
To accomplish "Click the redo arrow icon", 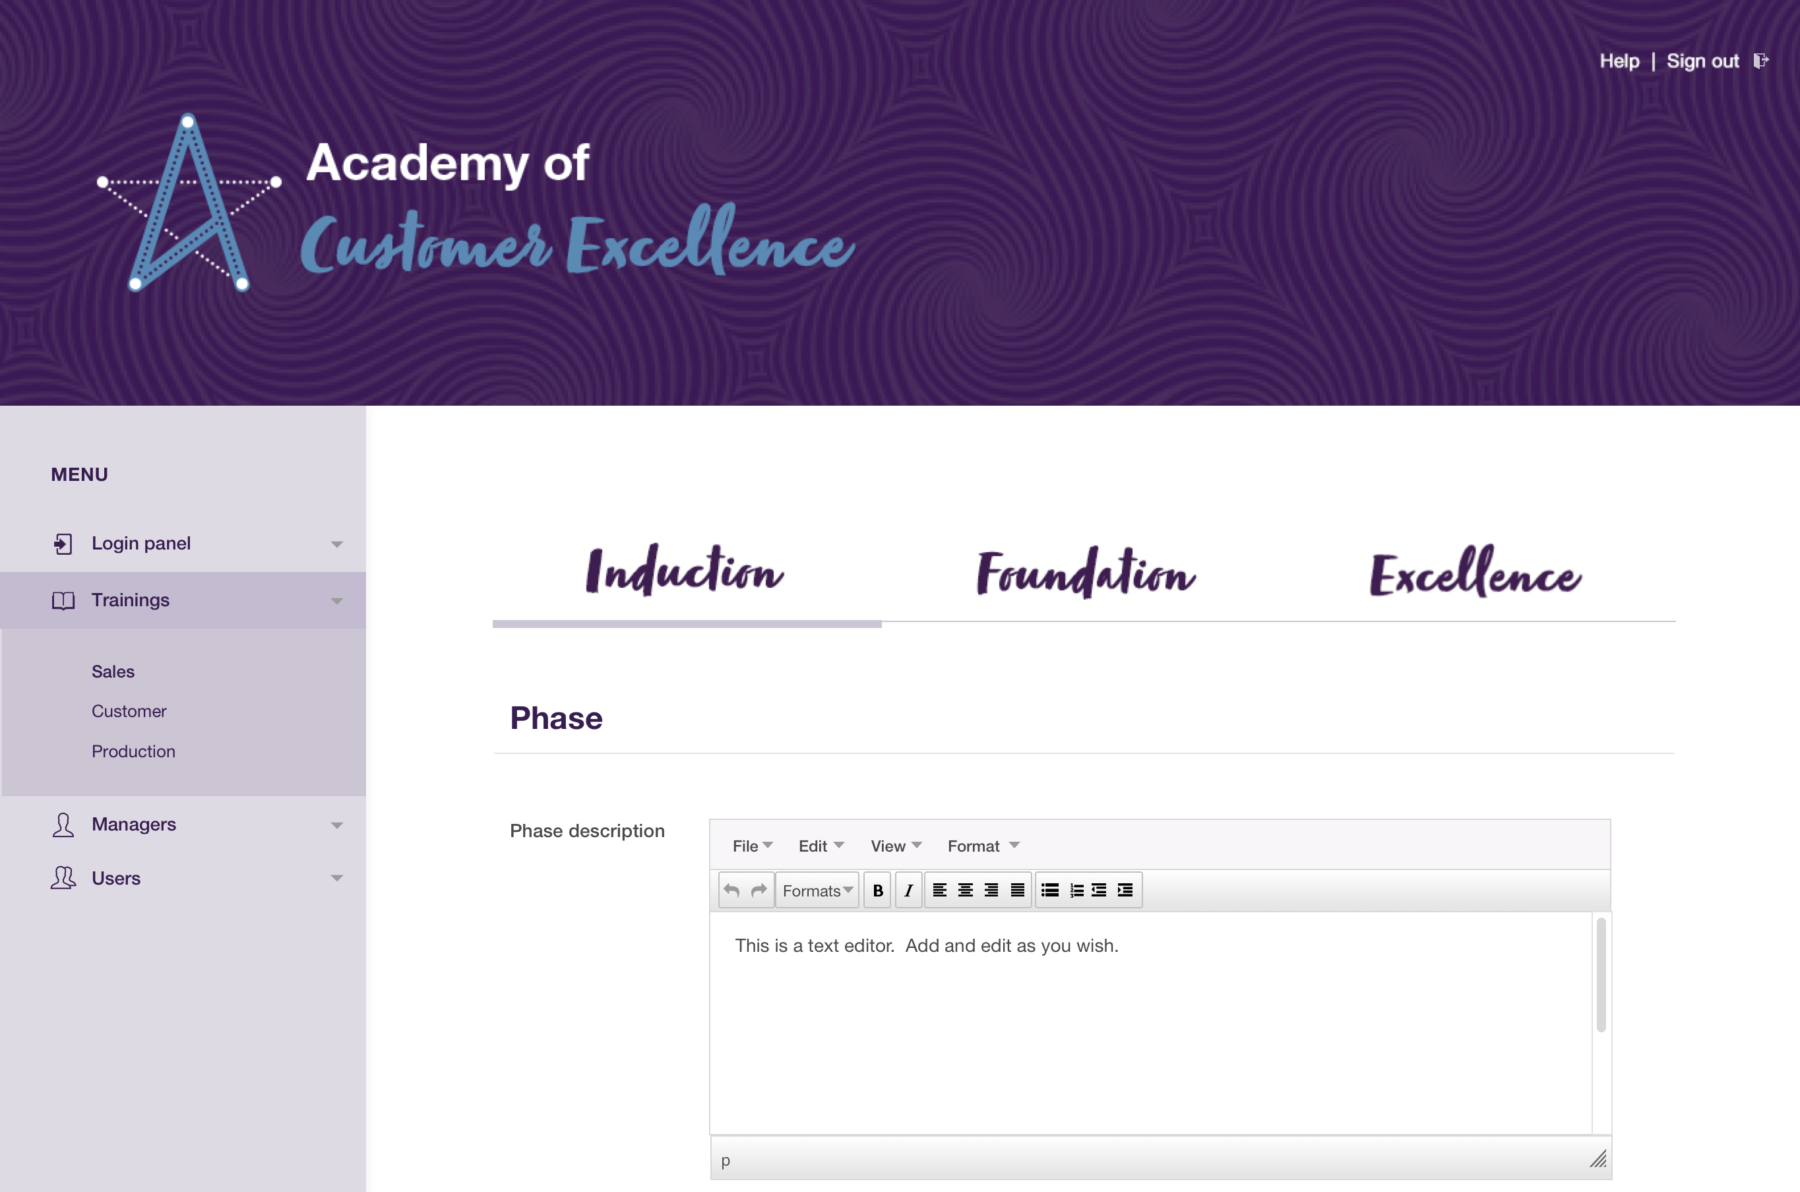I will pos(759,890).
